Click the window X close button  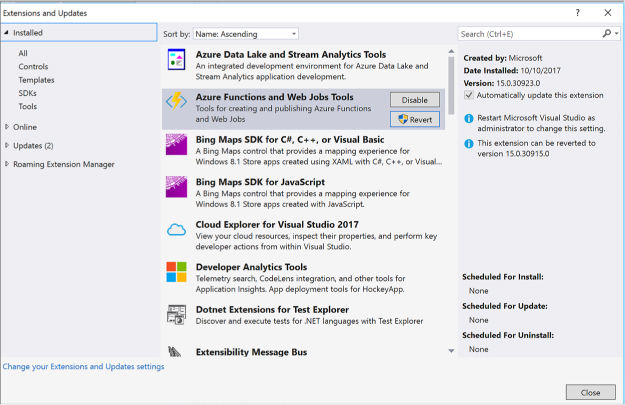pyautogui.click(x=607, y=13)
